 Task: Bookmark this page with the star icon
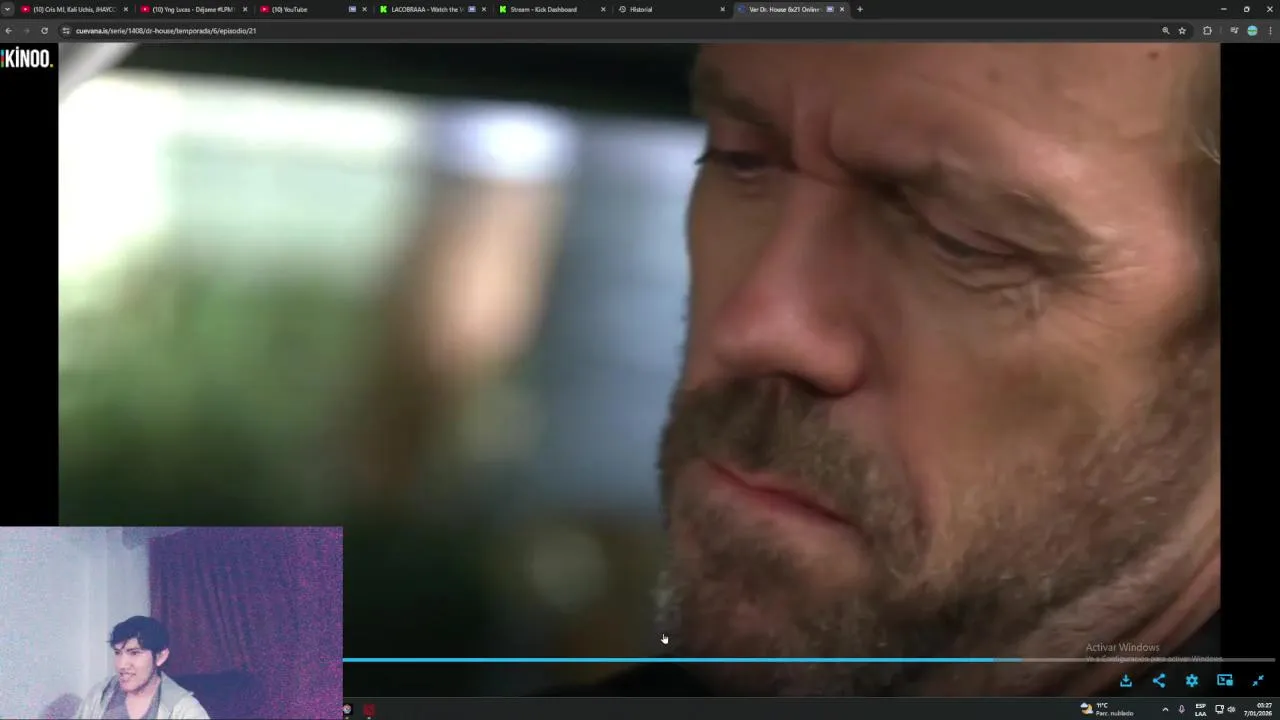[x=1182, y=31]
